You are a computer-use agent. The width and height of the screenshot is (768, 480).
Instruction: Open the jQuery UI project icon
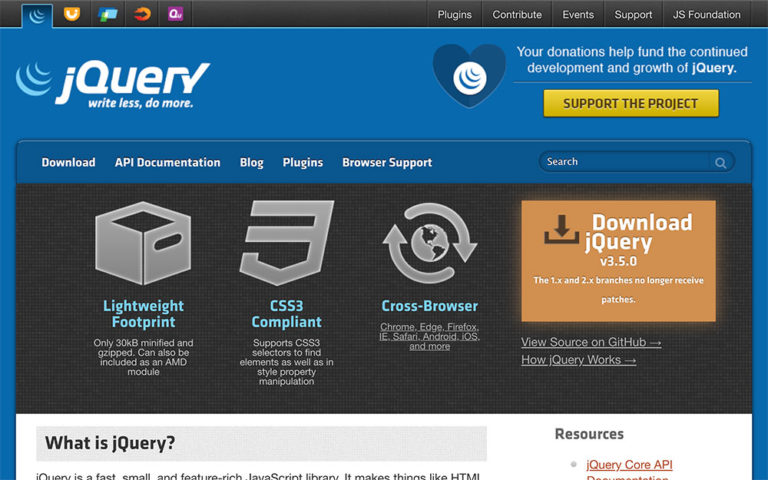[71, 14]
